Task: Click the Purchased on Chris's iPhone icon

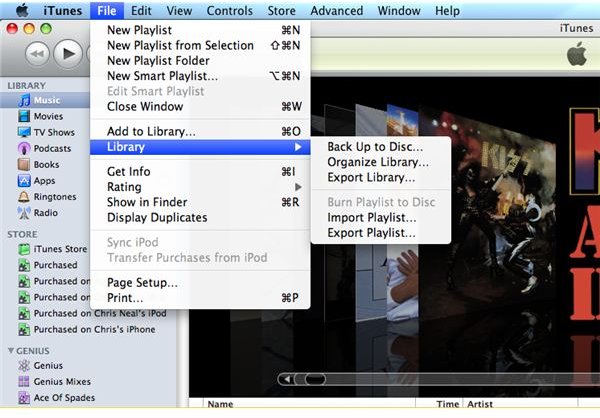Action: [24, 330]
